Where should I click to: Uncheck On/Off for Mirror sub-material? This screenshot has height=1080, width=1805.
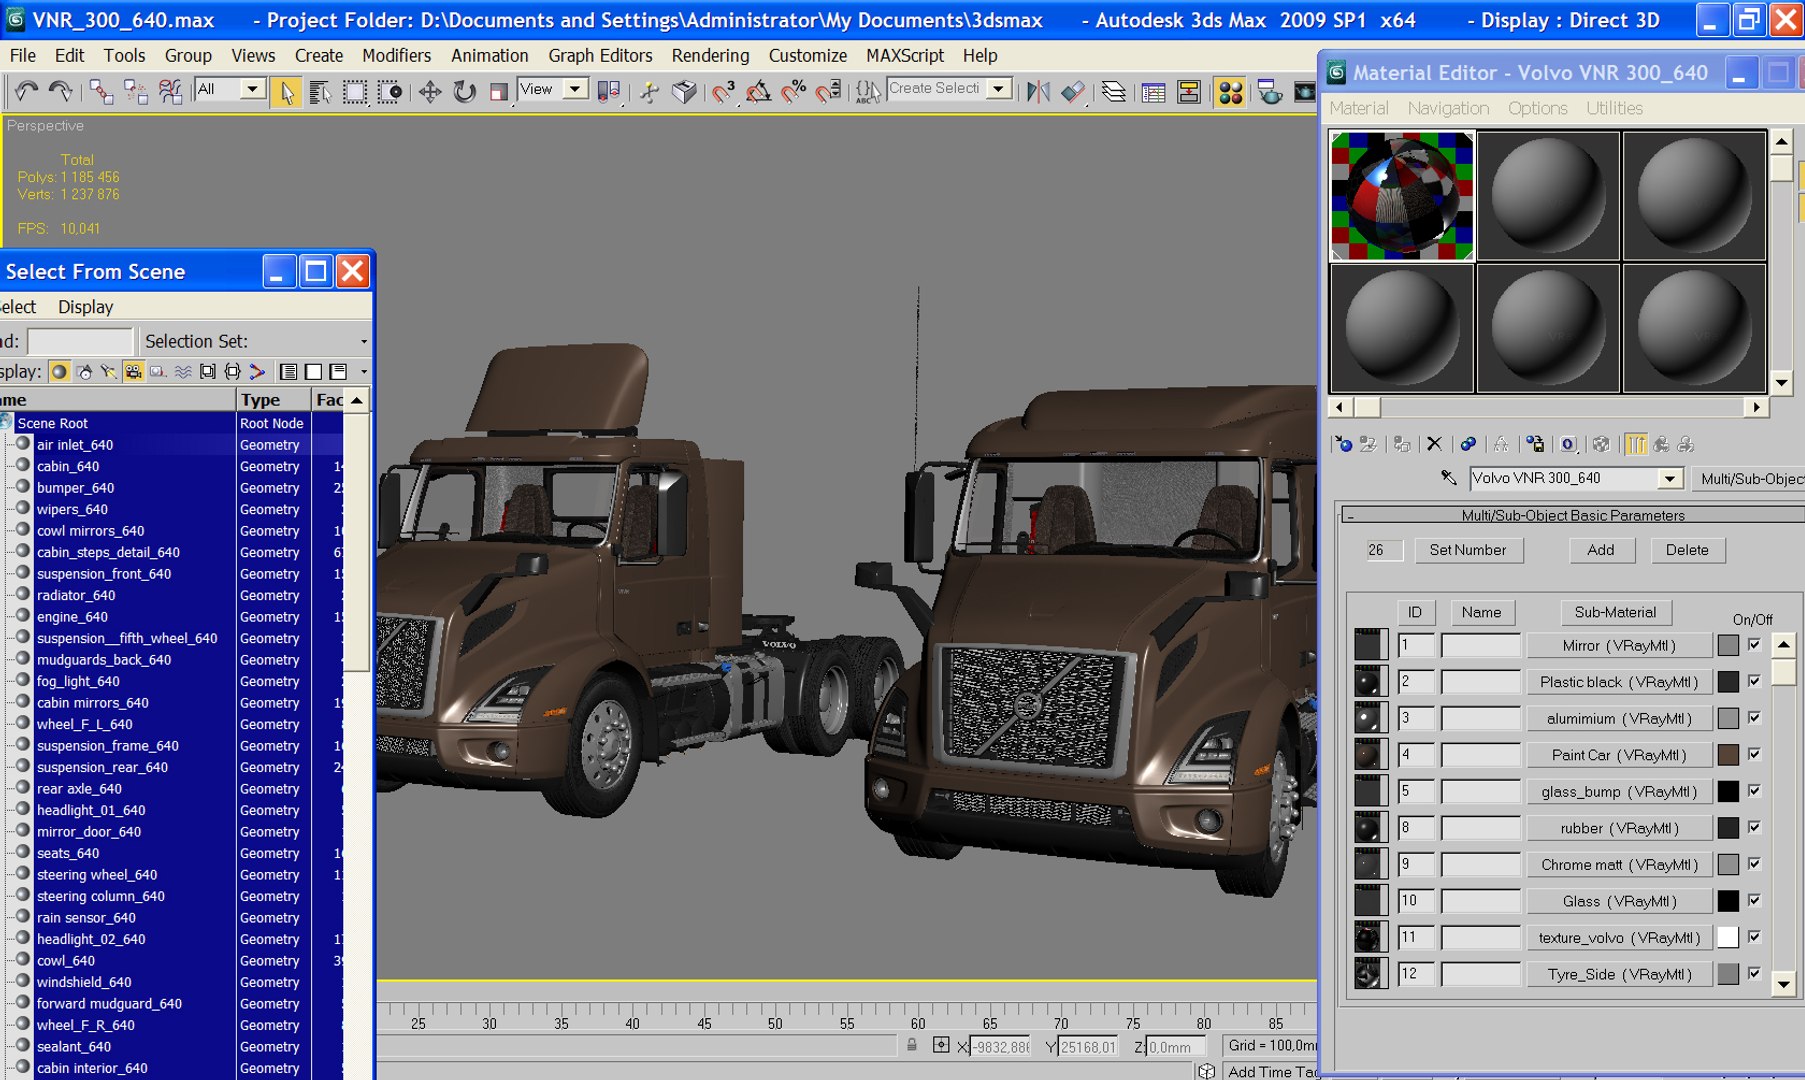[x=1754, y=645]
